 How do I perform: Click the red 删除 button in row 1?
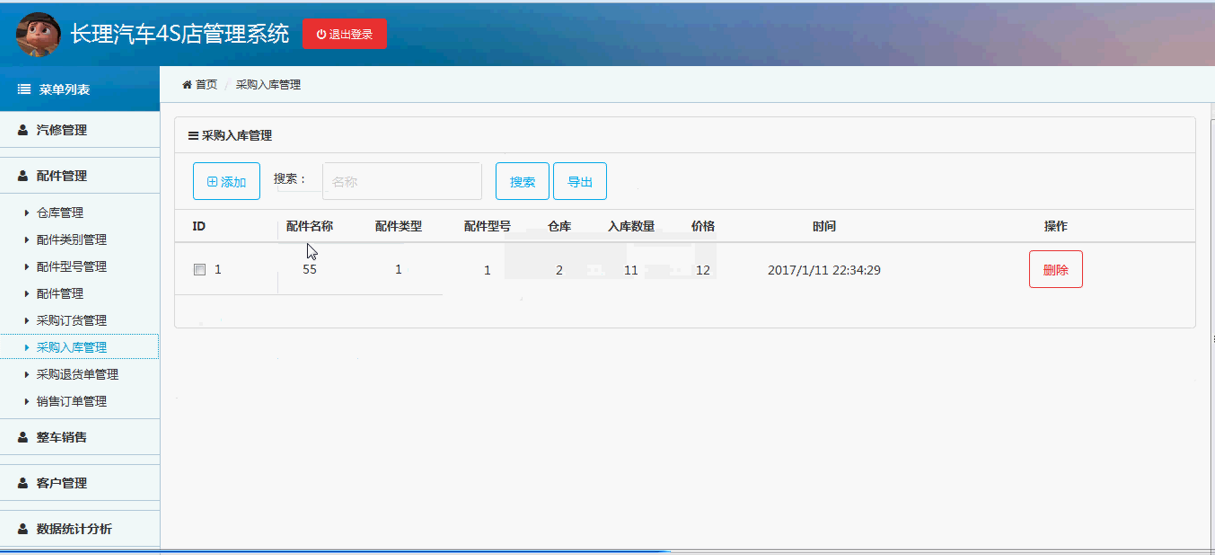coord(1056,270)
